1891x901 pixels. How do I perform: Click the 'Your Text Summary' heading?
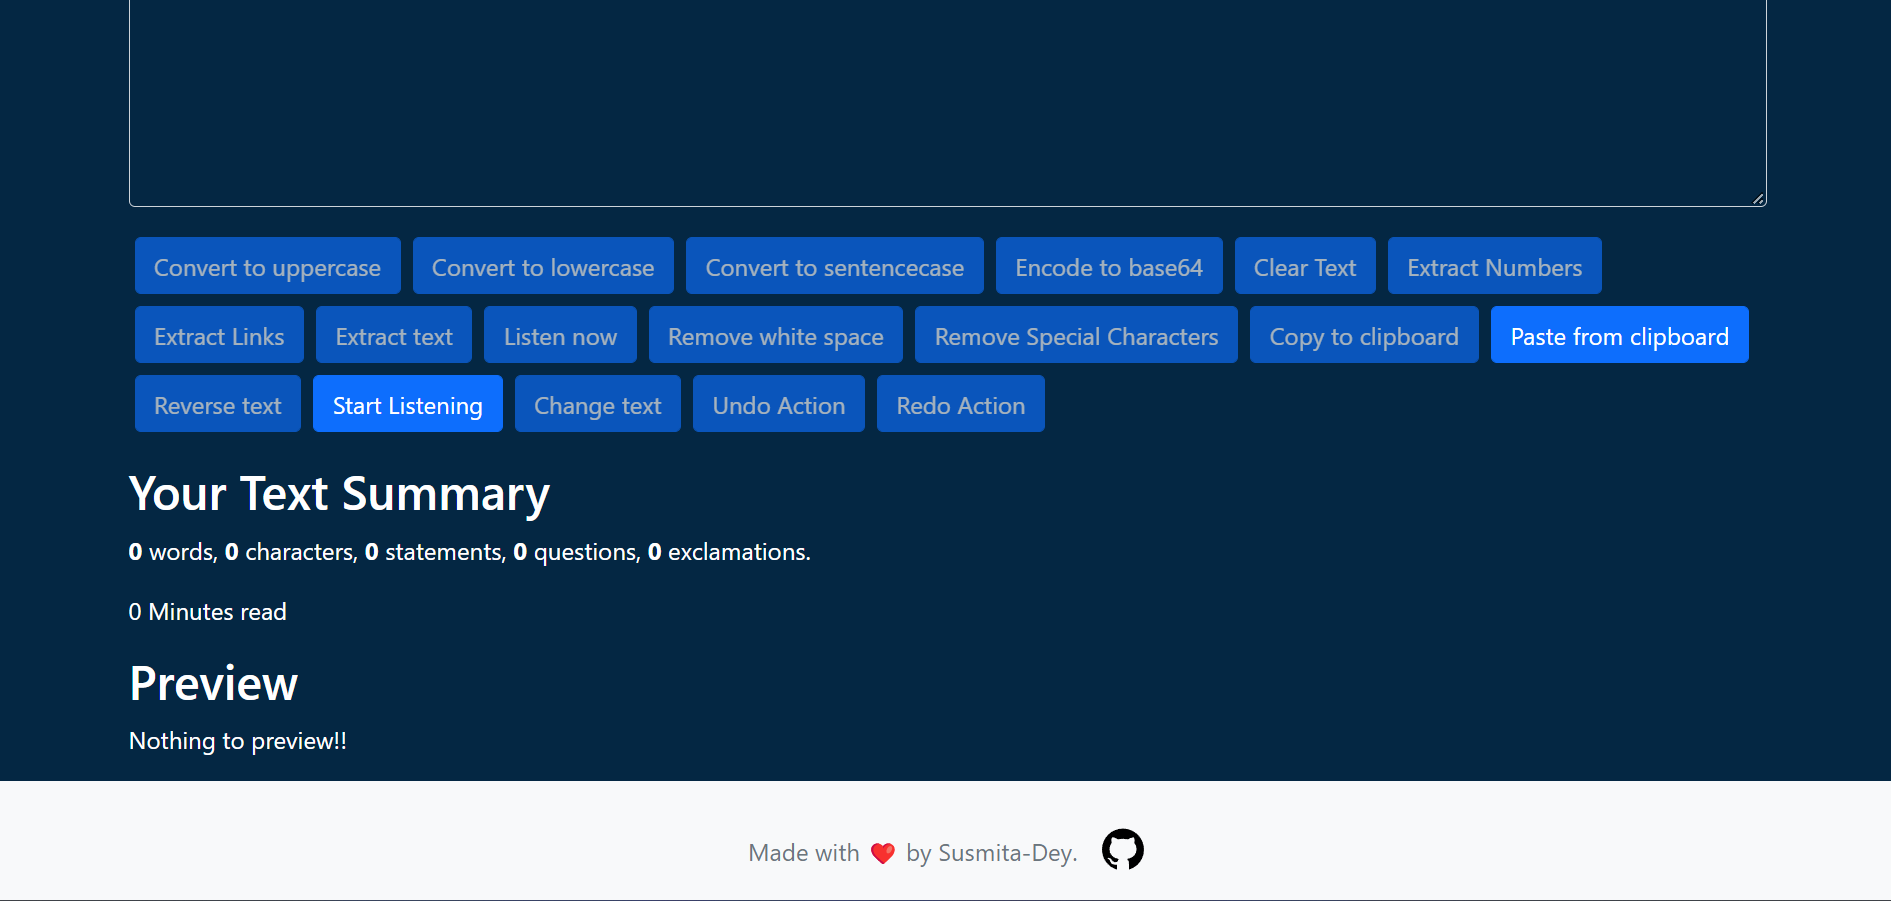coord(340,494)
